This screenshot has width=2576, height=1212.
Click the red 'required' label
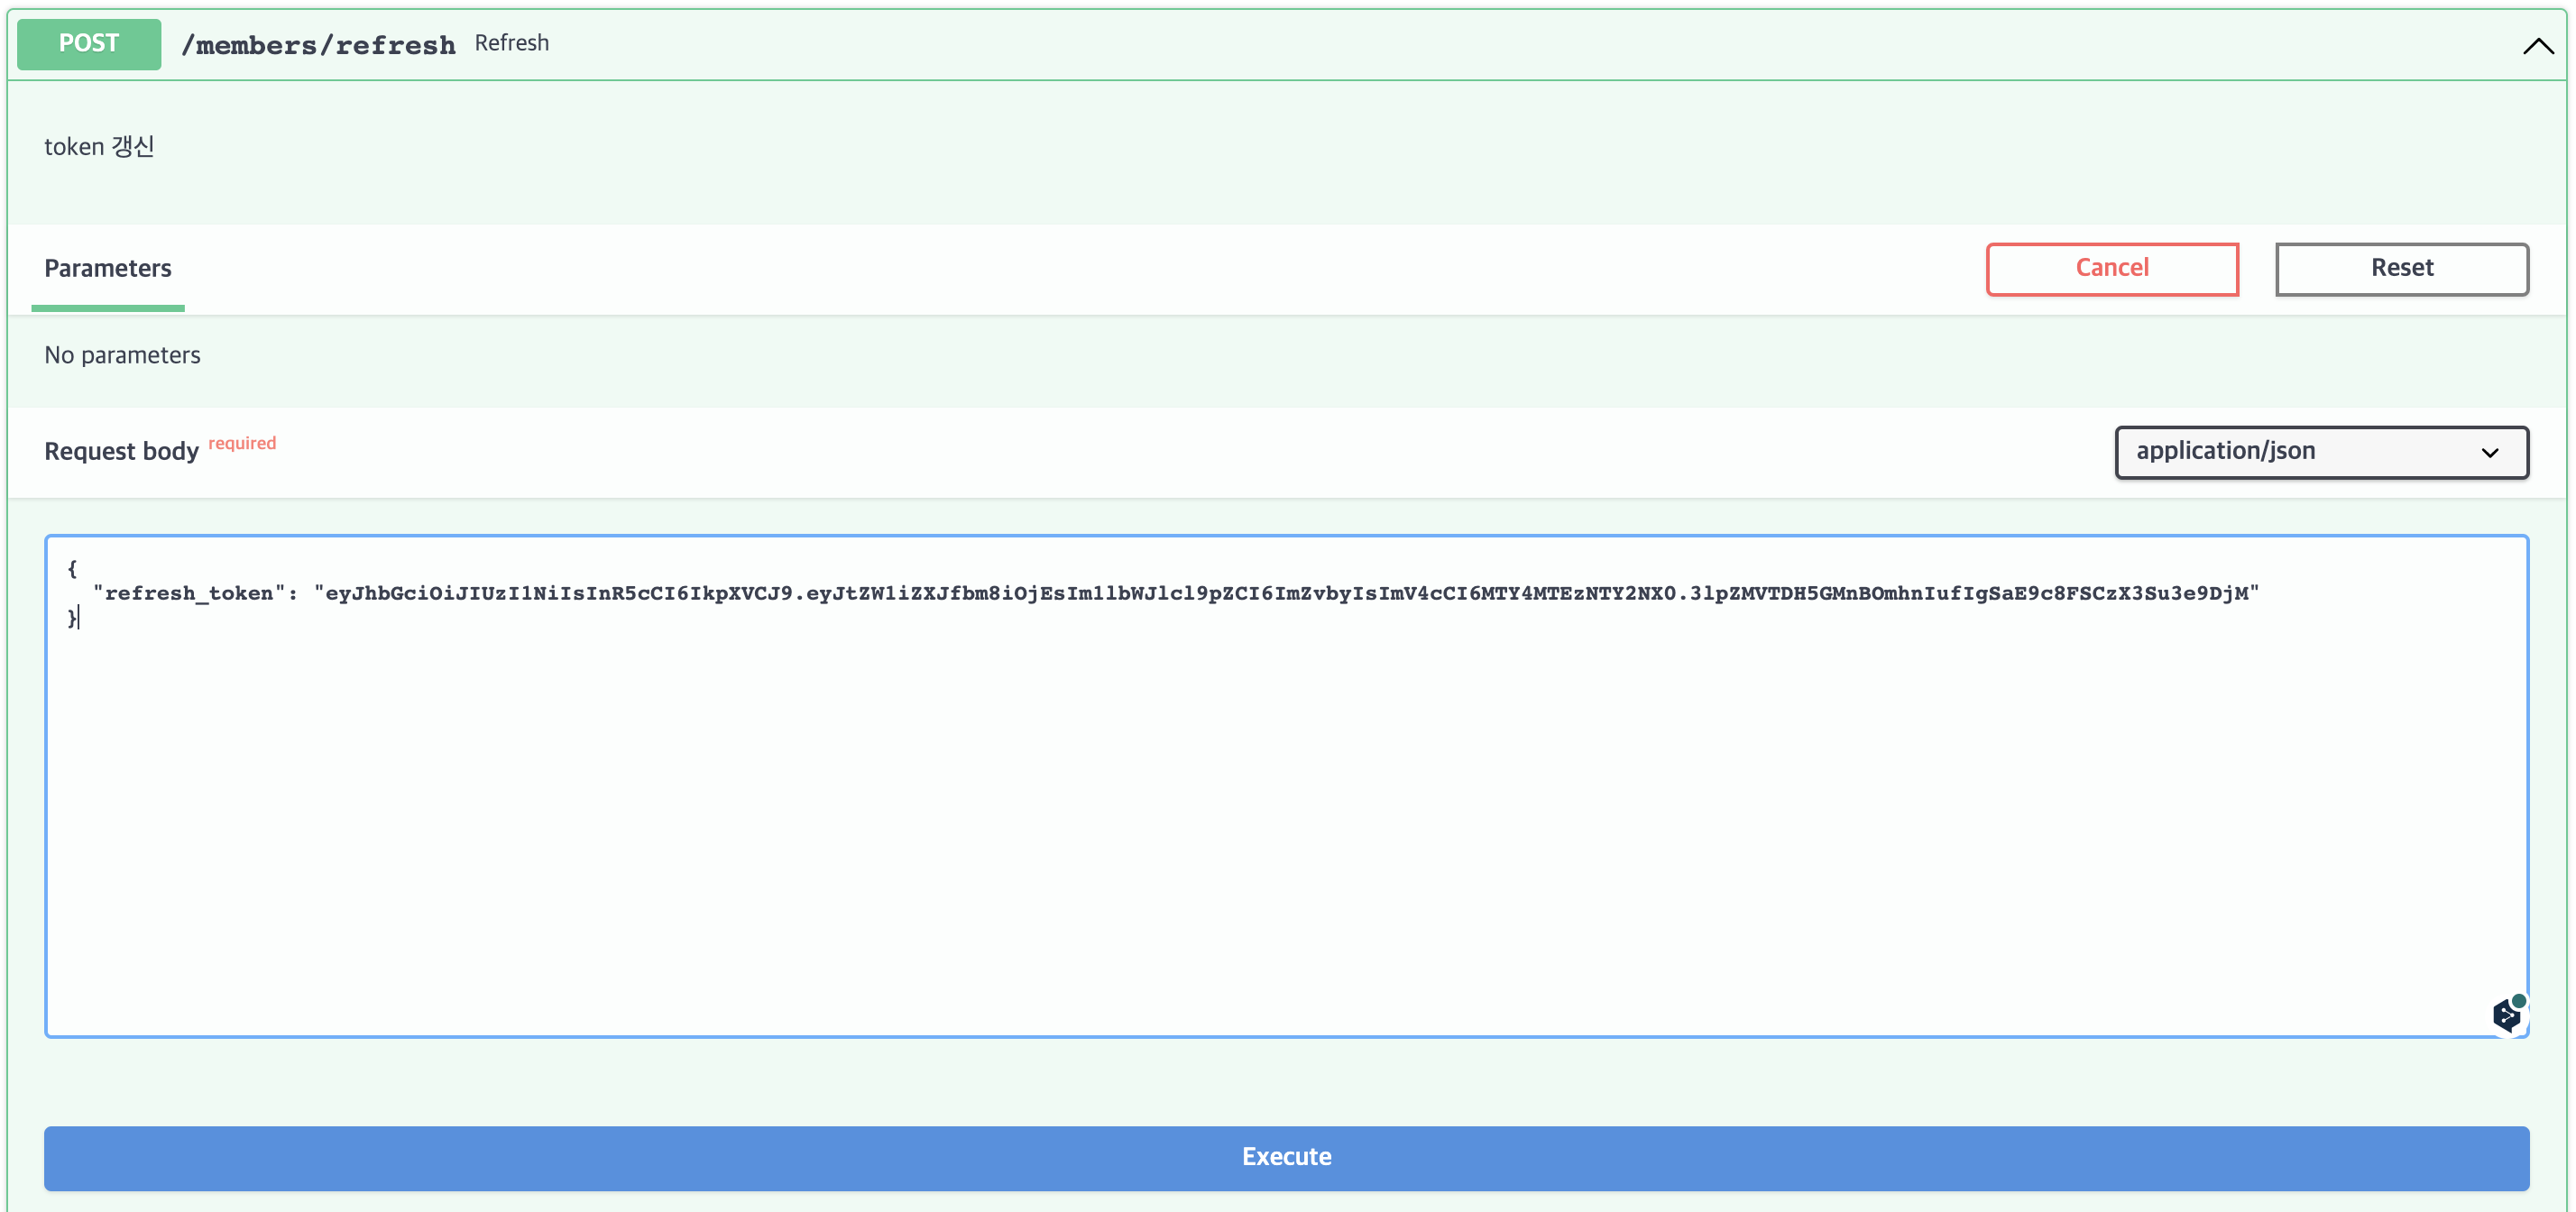point(242,443)
